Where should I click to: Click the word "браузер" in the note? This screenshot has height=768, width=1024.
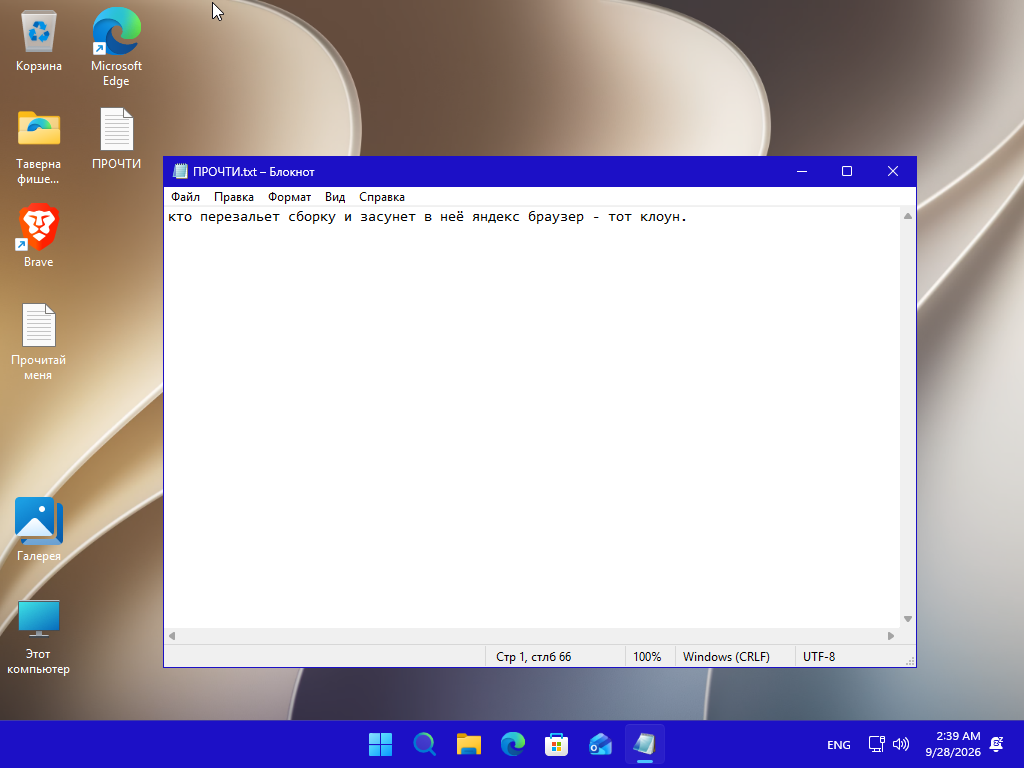pyautogui.click(x=556, y=217)
